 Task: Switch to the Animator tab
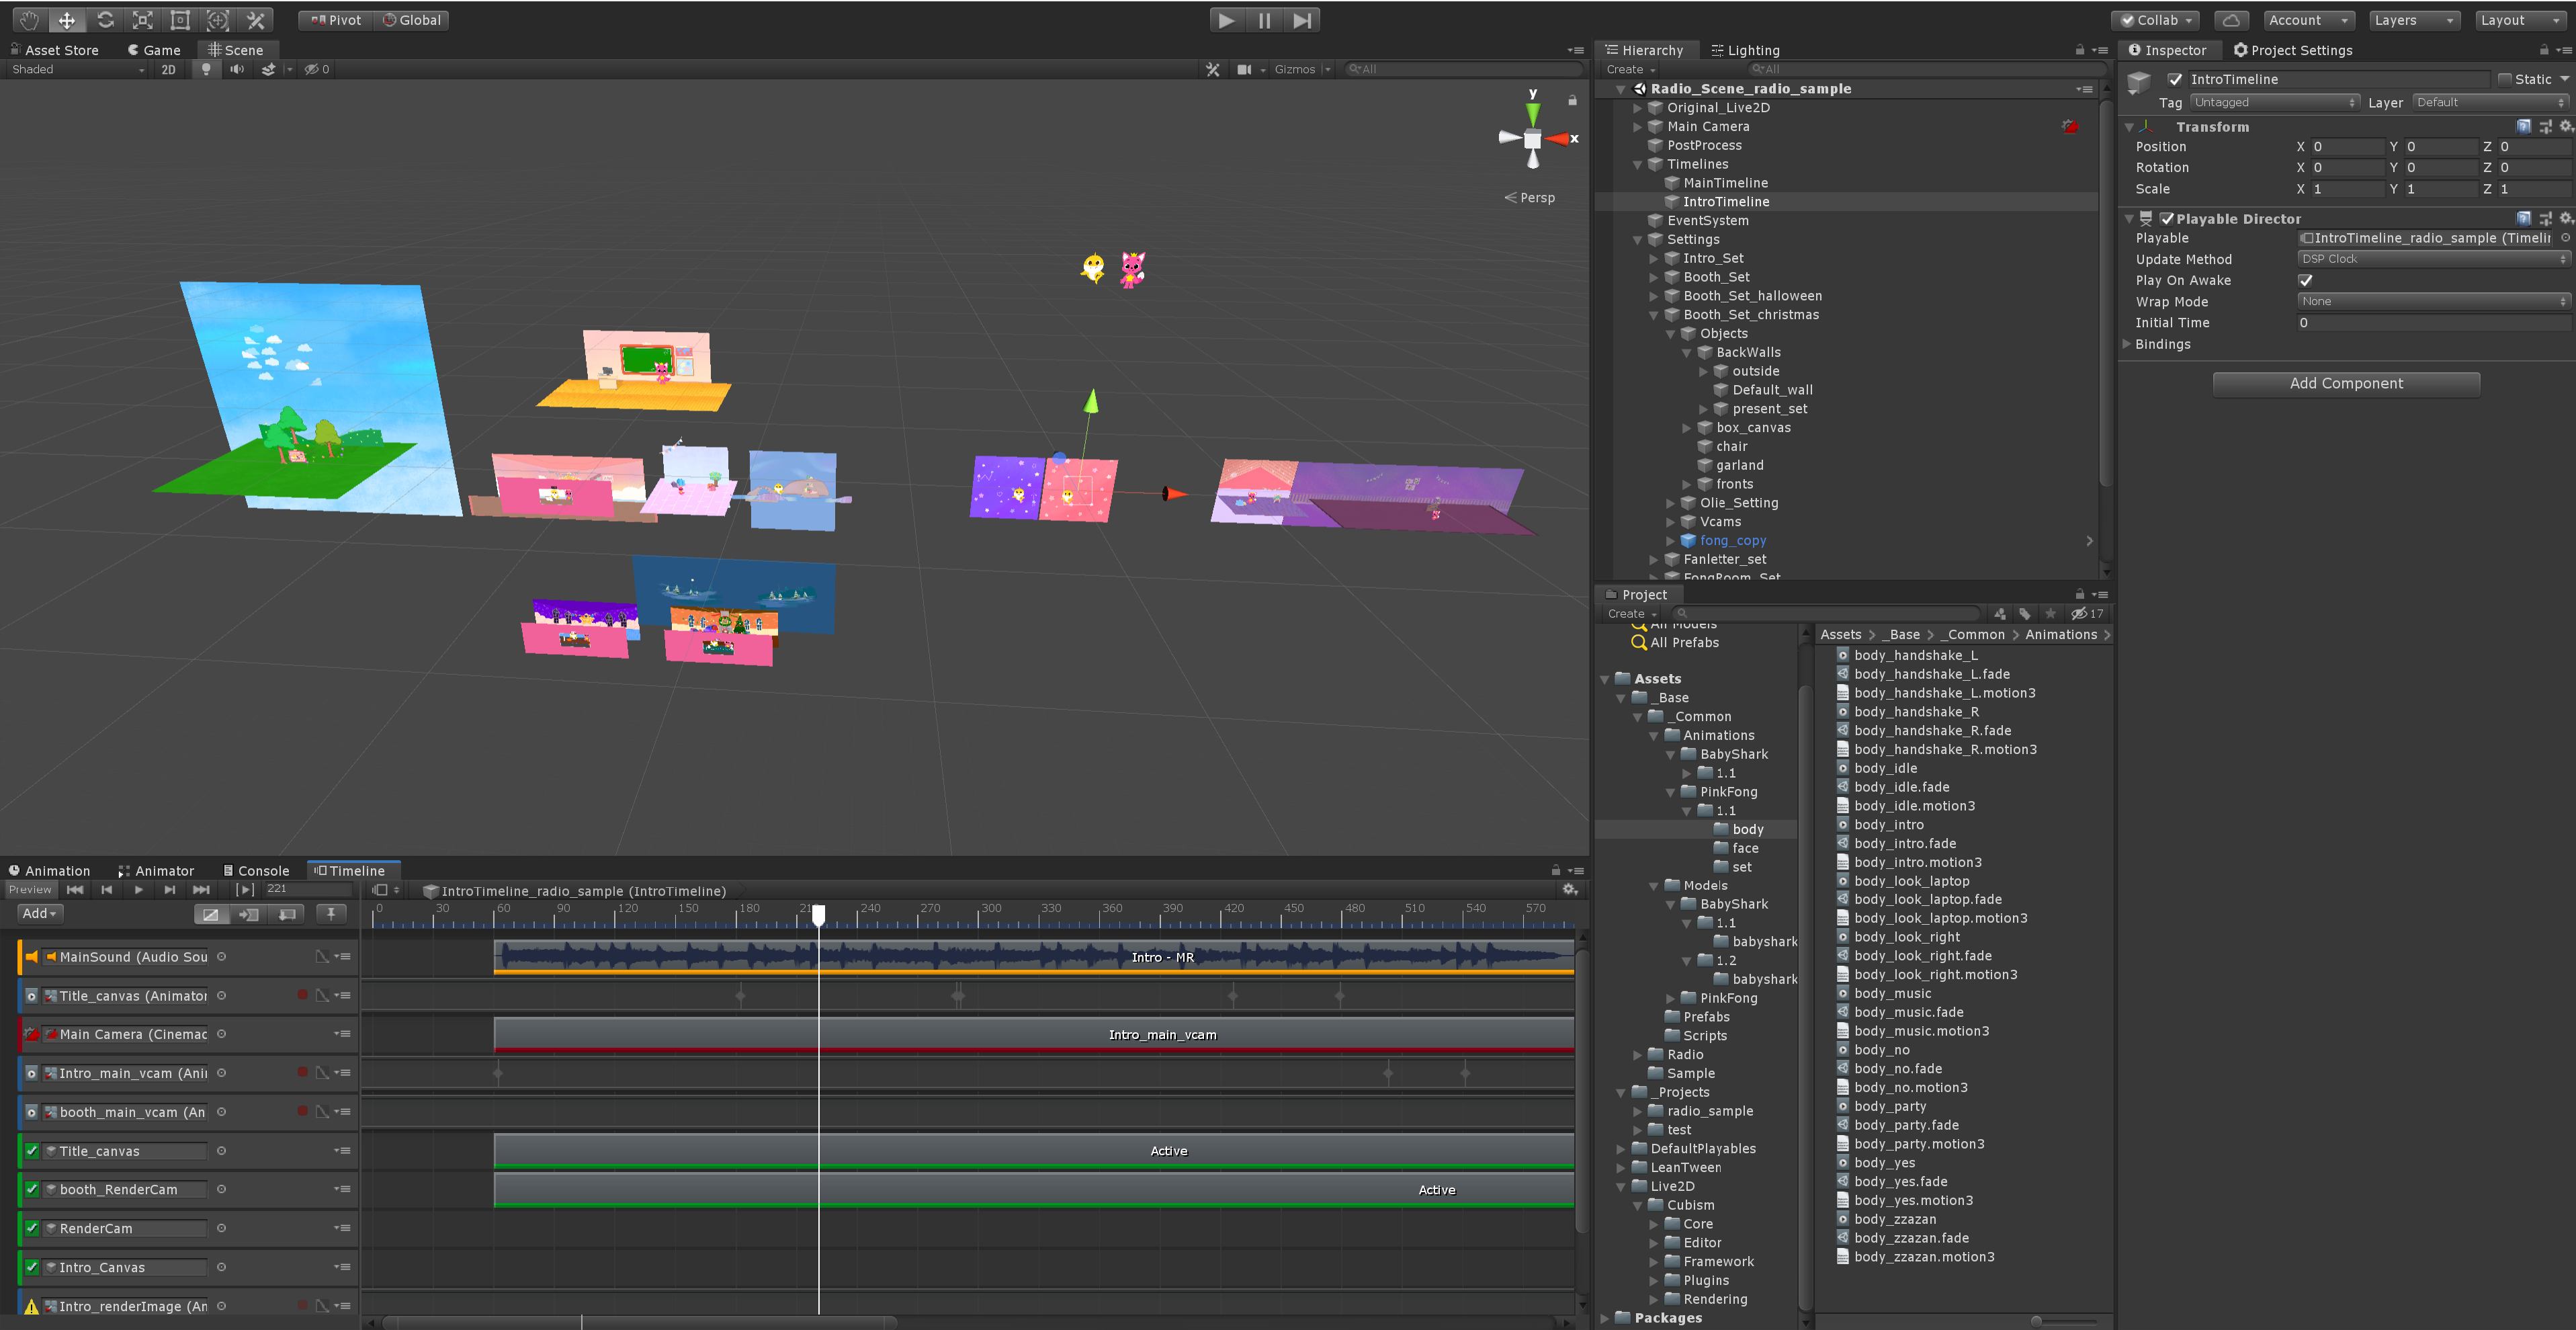click(x=157, y=871)
